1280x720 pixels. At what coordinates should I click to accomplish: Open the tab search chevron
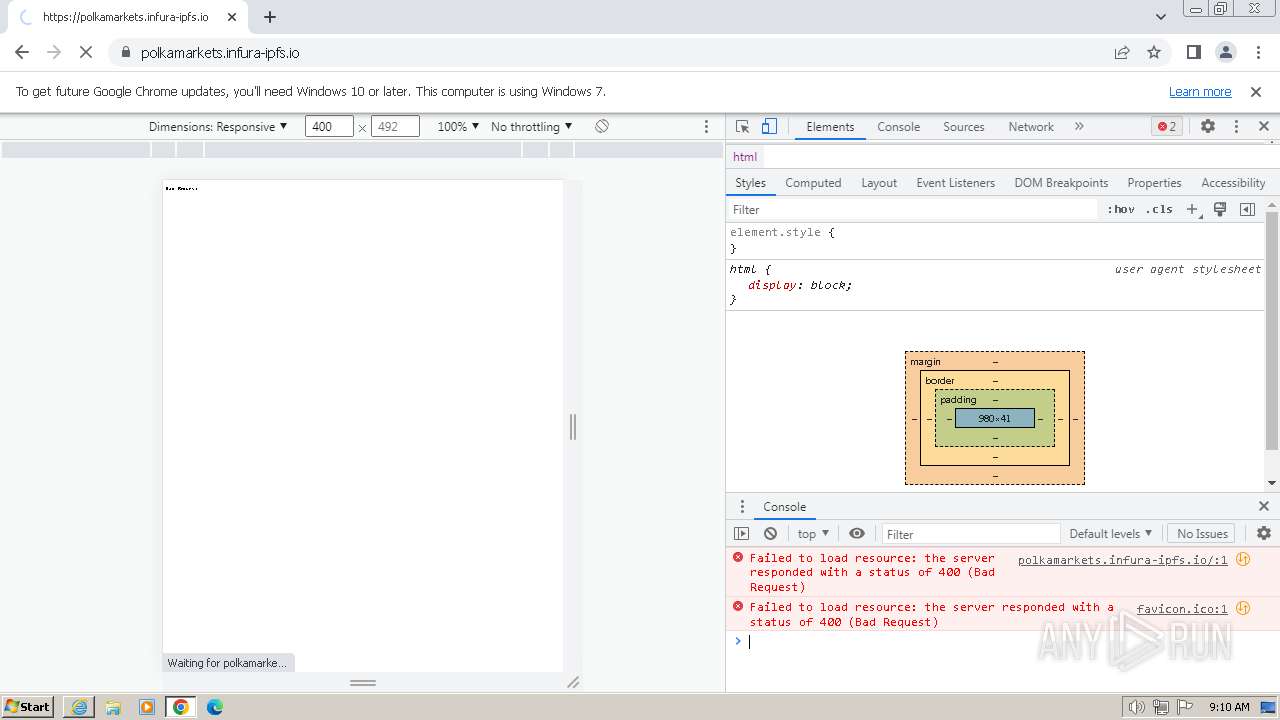pyautogui.click(x=1160, y=17)
